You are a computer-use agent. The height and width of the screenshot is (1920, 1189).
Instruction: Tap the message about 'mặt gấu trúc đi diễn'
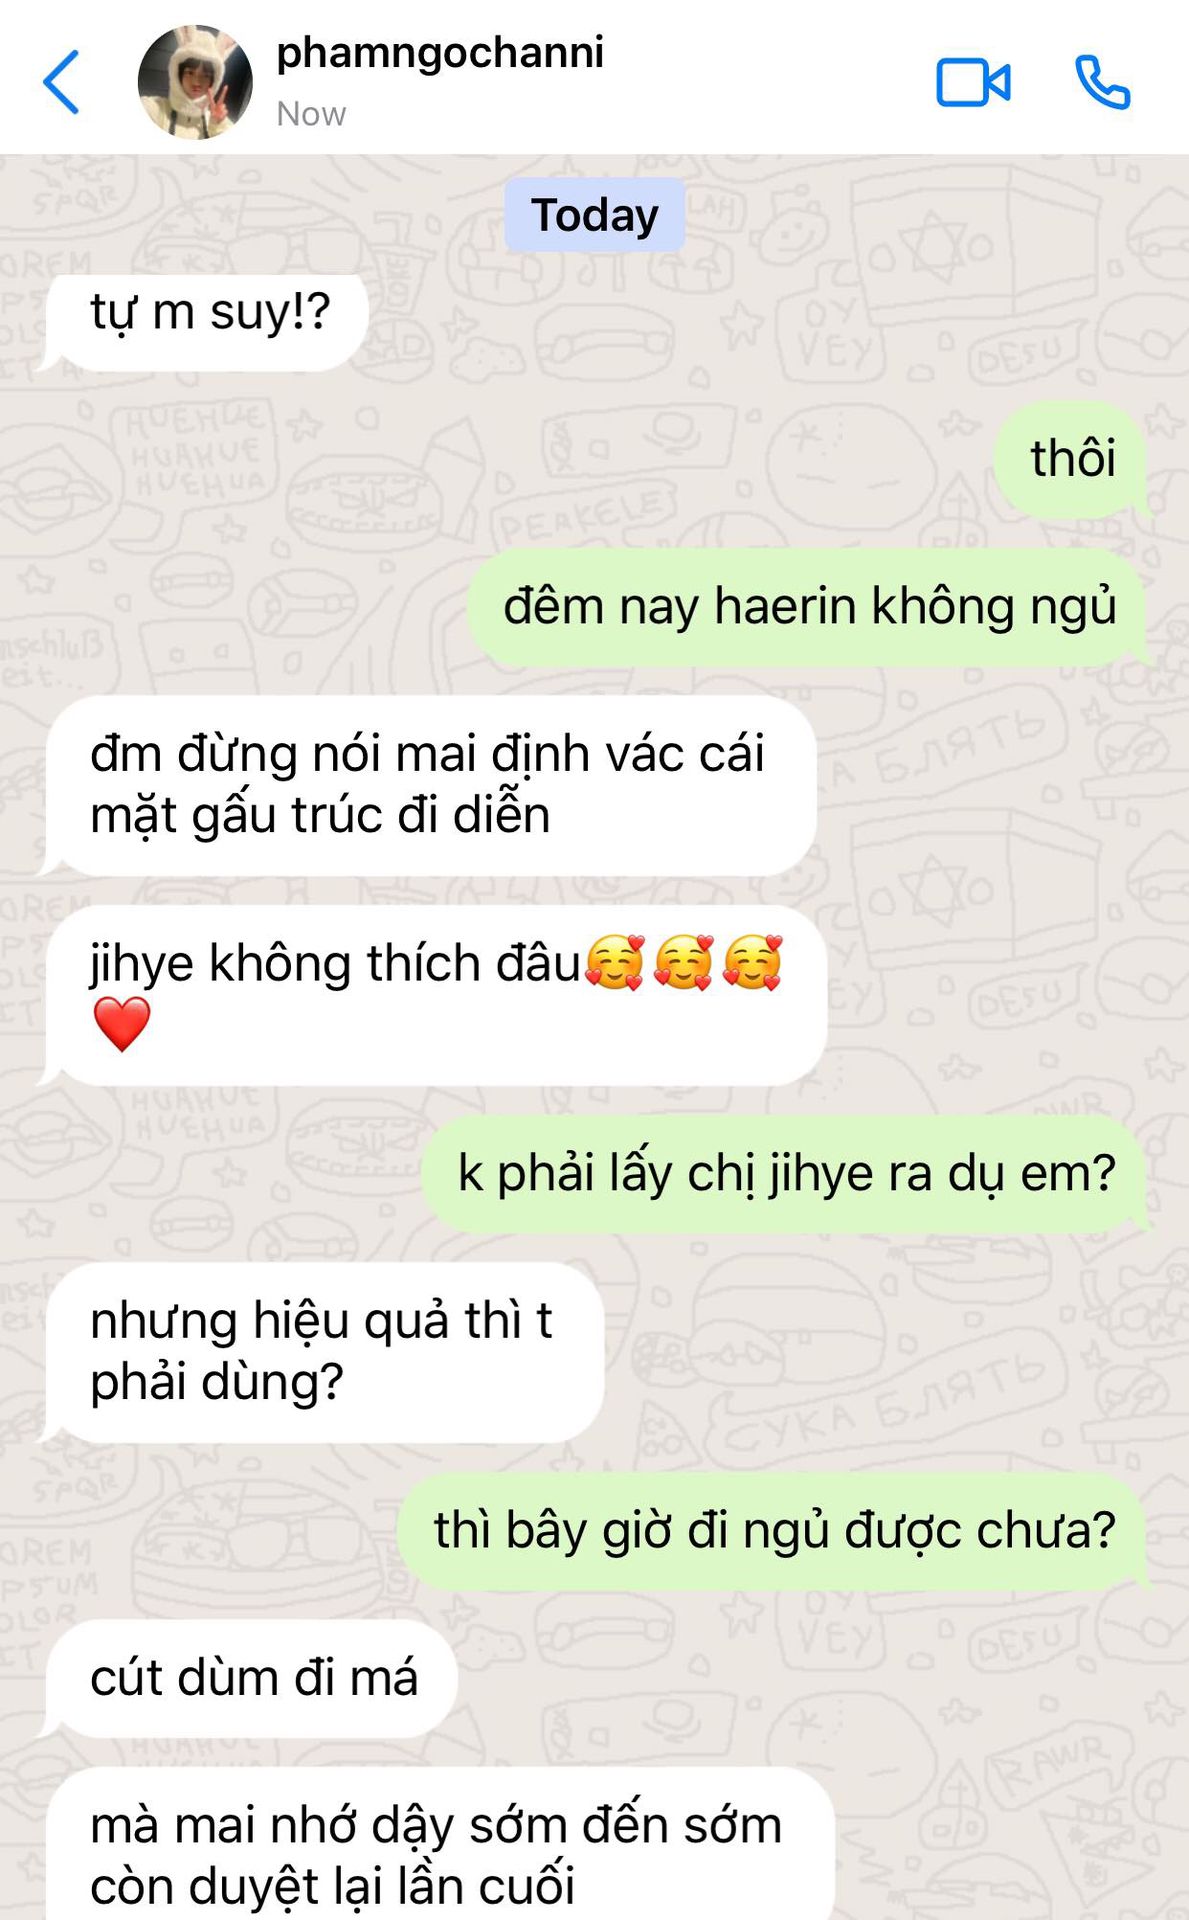click(x=428, y=785)
